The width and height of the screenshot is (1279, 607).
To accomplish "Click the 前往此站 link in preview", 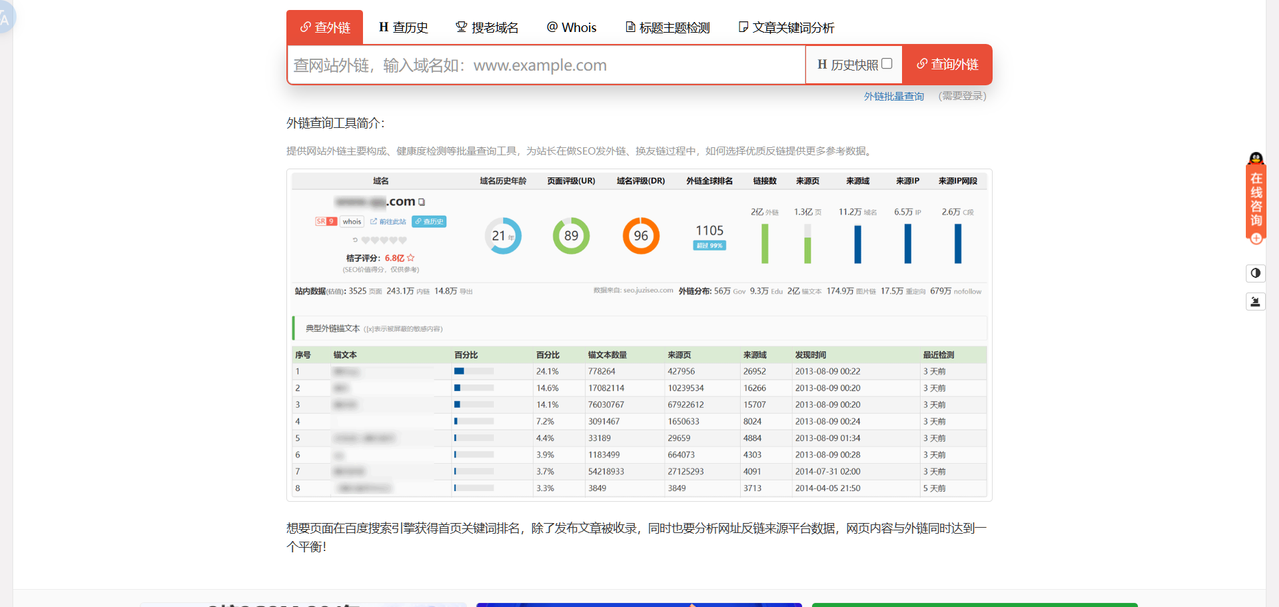I will point(388,221).
